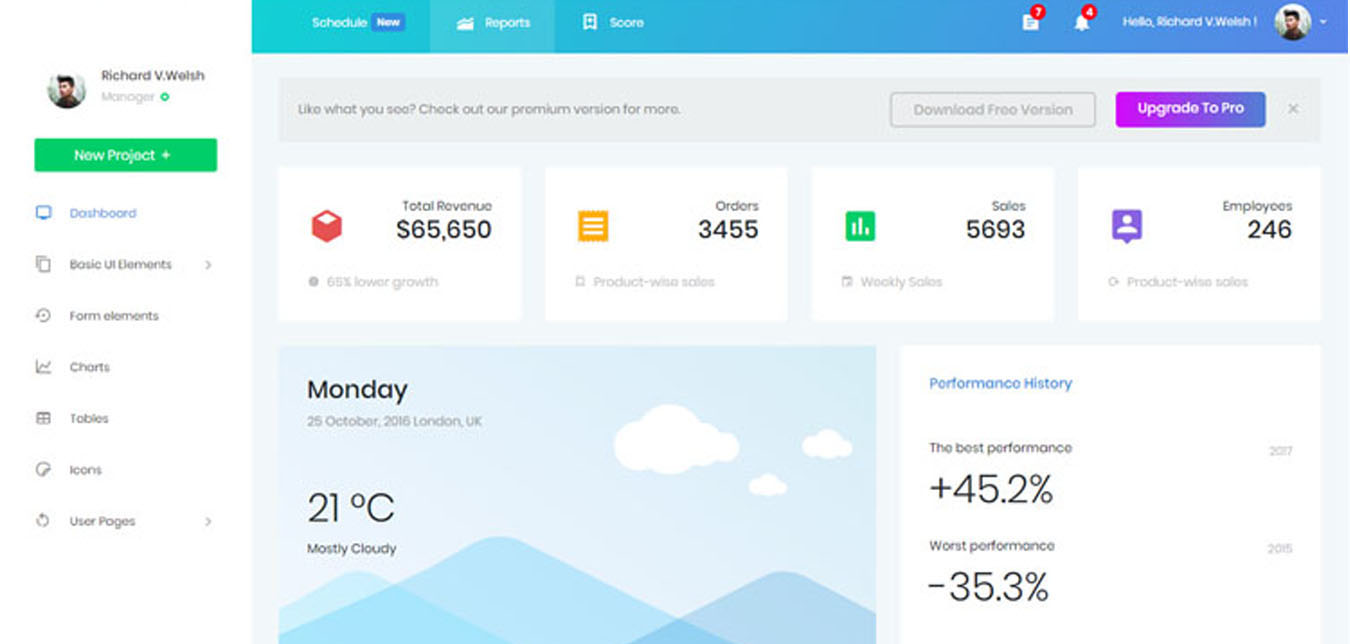The width and height of the screenshot is (1350, 644).
Task: Click the red cube Total Revenue icon
Action: point(326,226)
